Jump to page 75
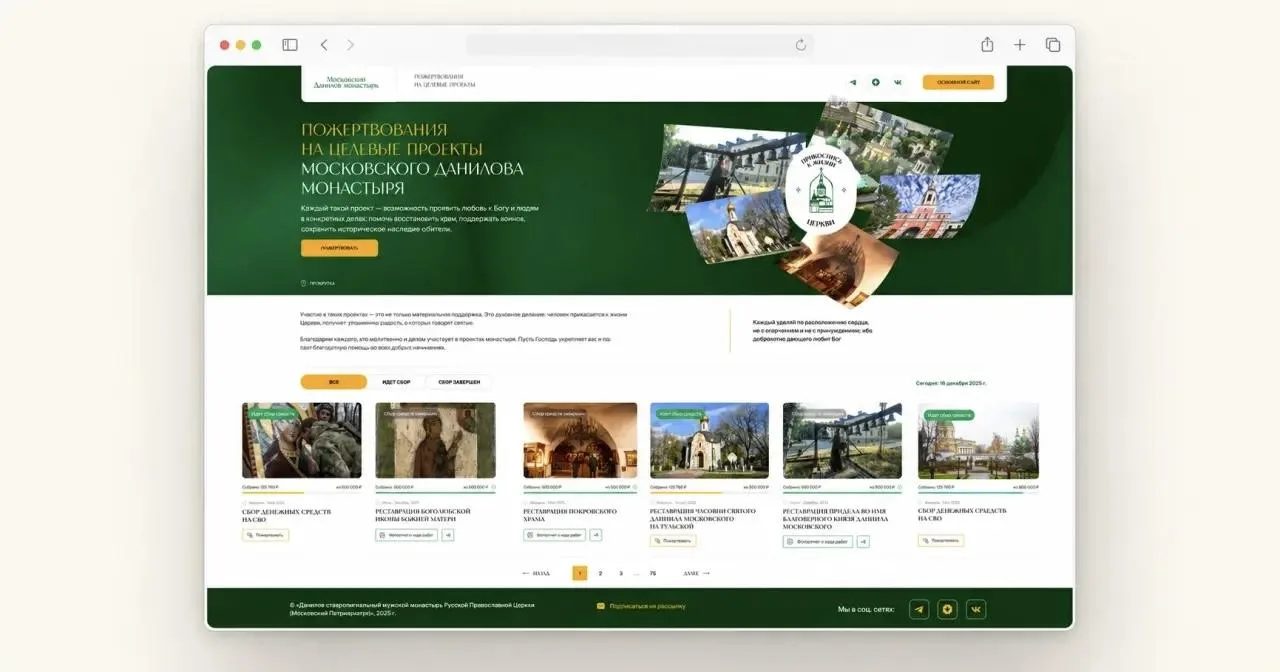Screen dimensions: 1280x672 [653, 573]
